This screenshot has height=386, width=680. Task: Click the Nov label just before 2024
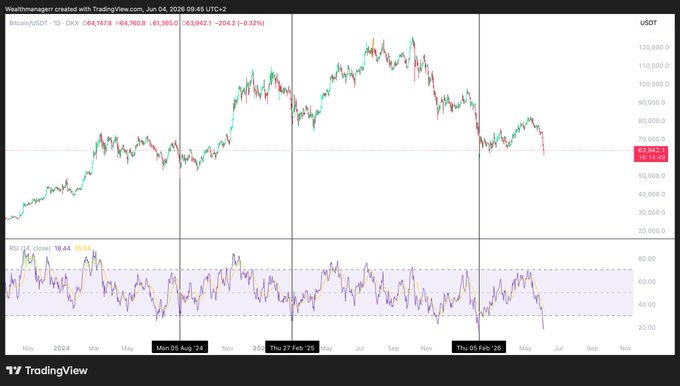pyautogui.click(x=28, y=348)
